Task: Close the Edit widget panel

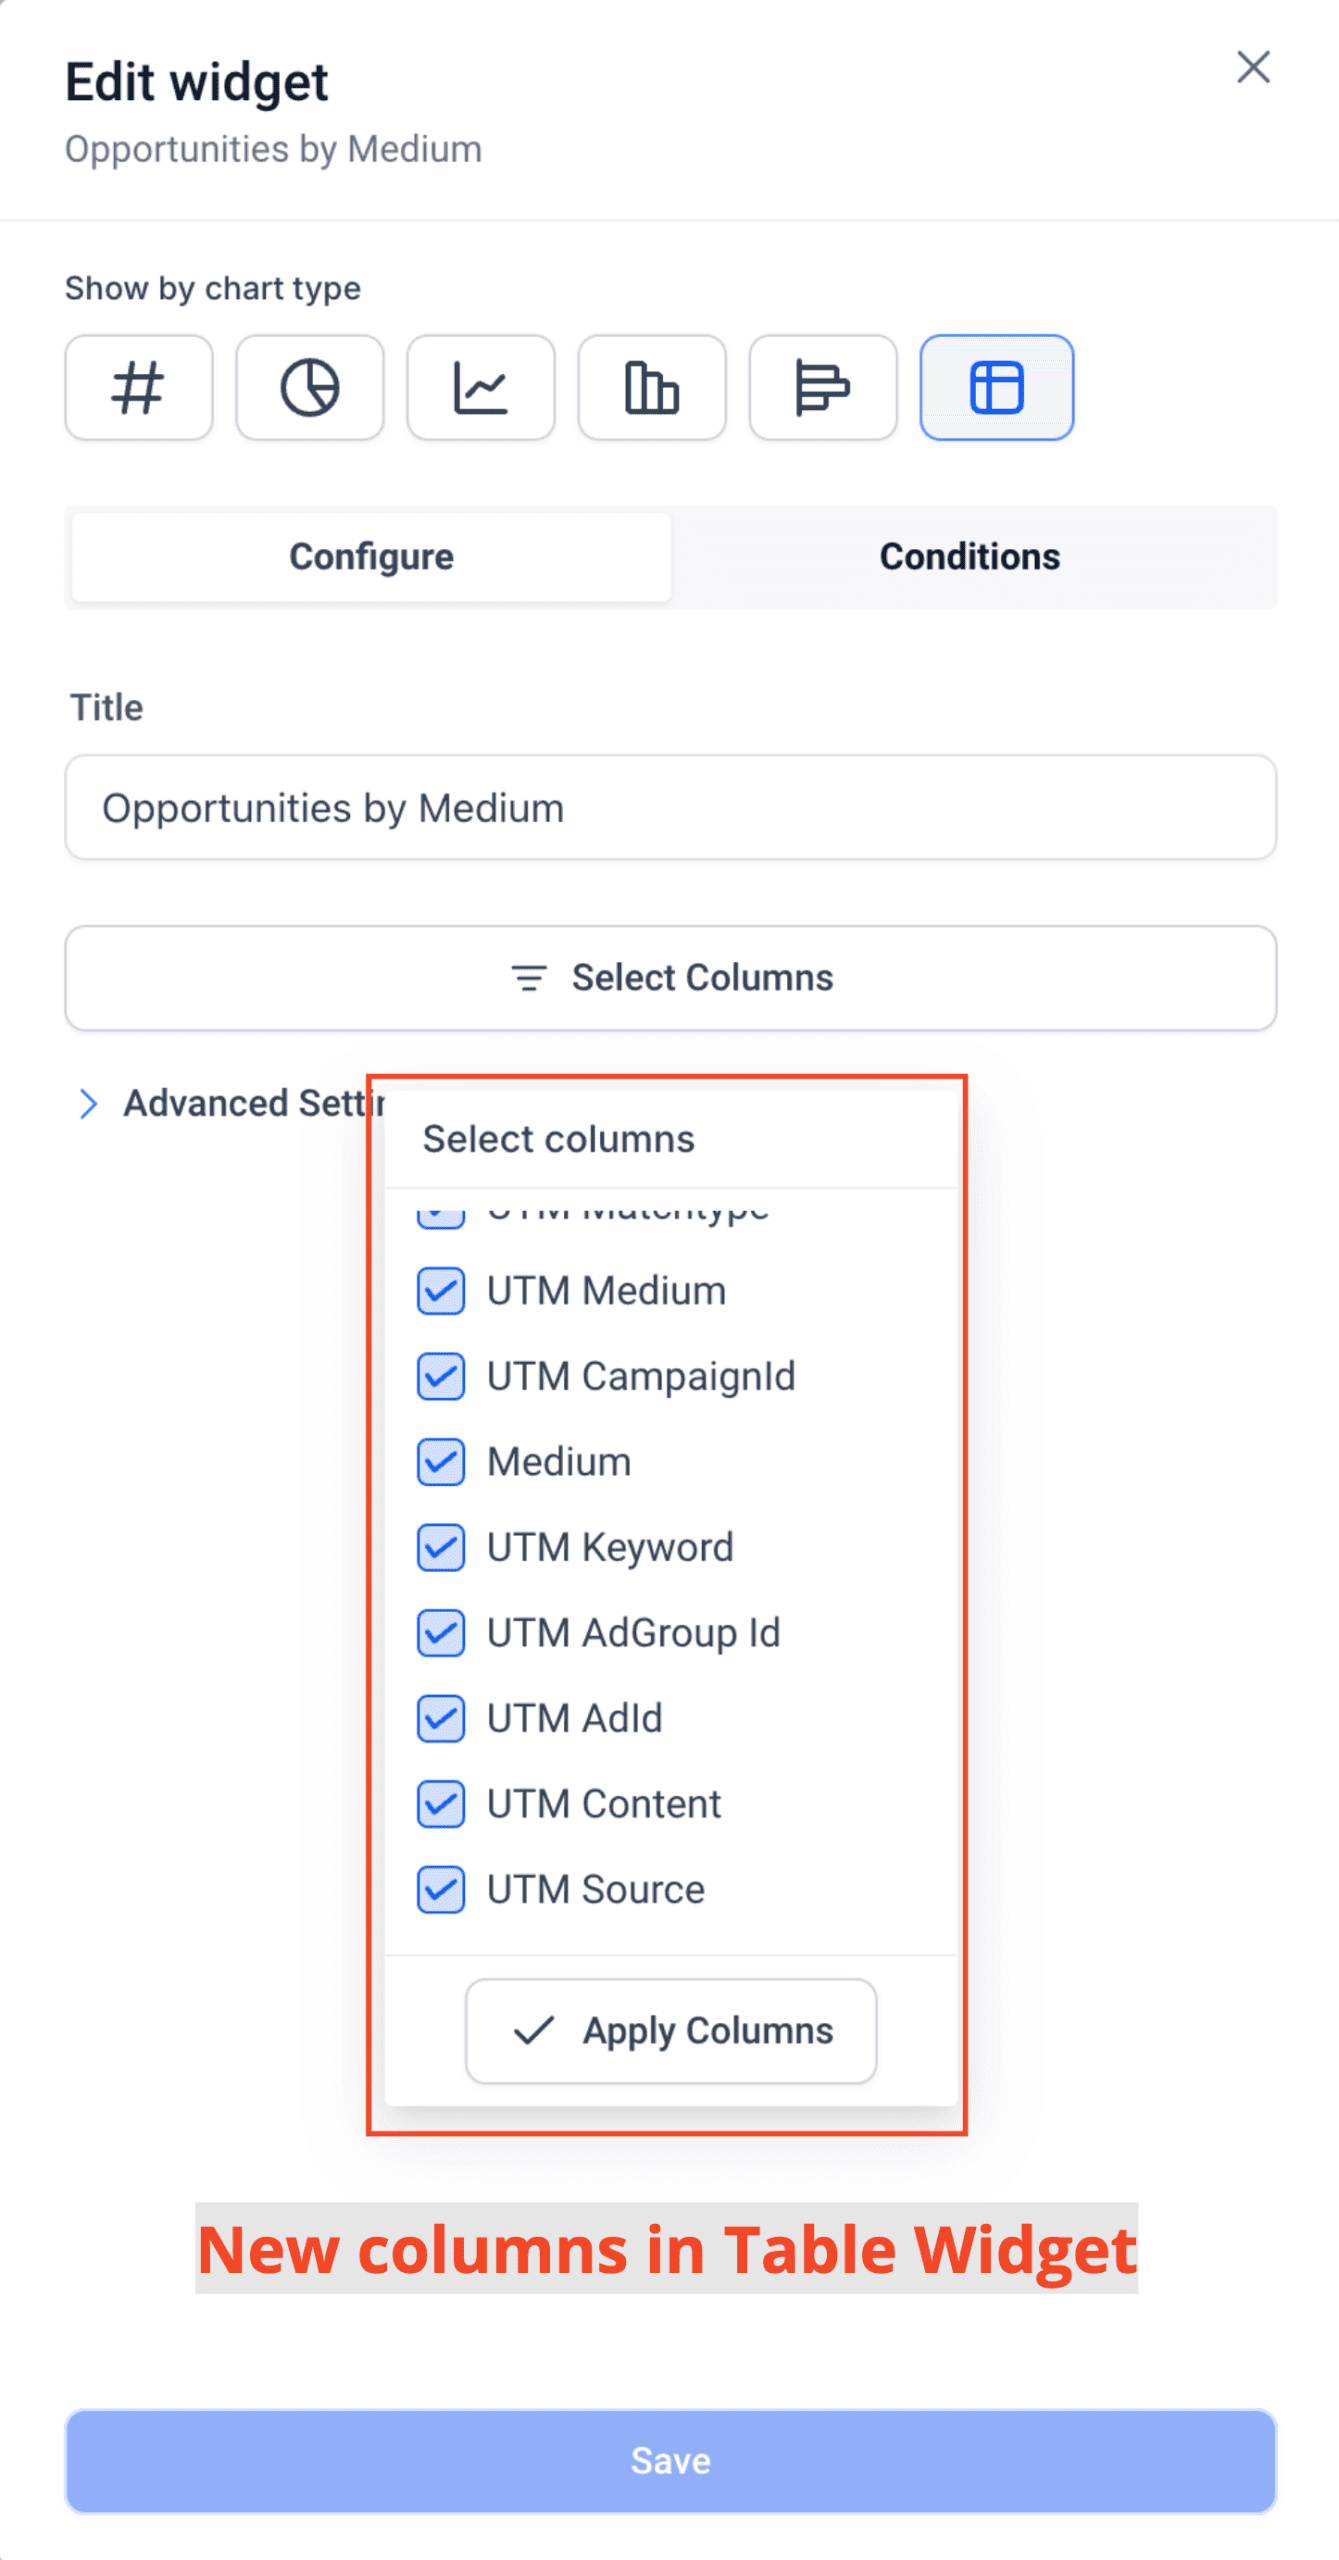Action: pos(1253,67)
